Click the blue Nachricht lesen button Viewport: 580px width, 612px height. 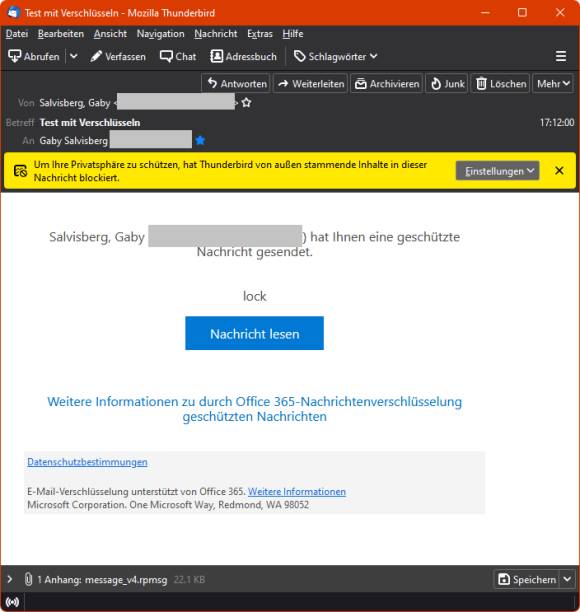click(x=254, y=333)
